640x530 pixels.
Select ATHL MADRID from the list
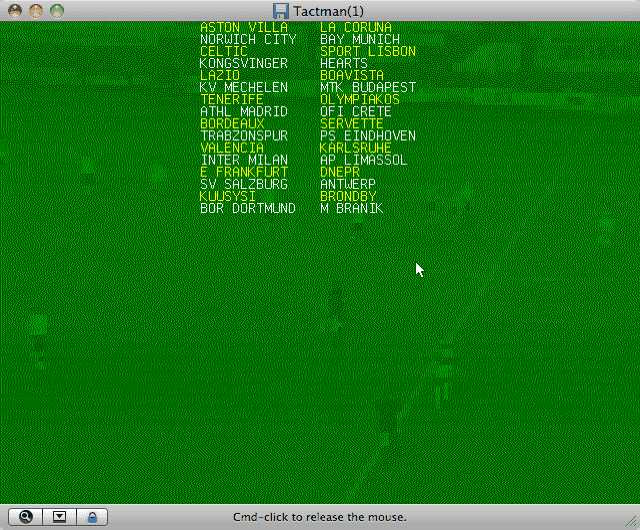tap(244, 111)
